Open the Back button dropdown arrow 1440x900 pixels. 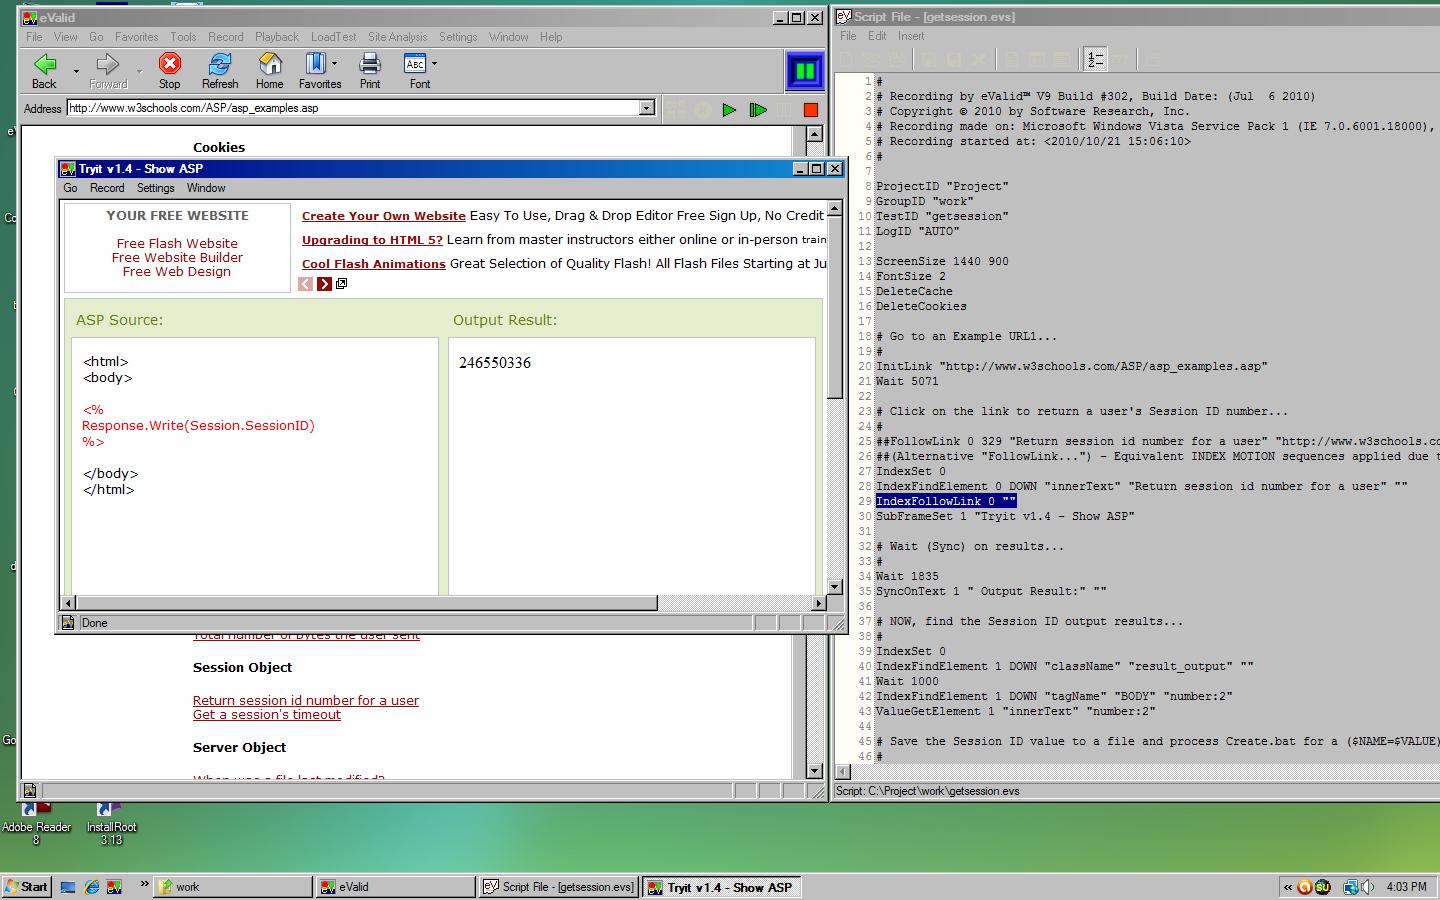click(75, 71)
